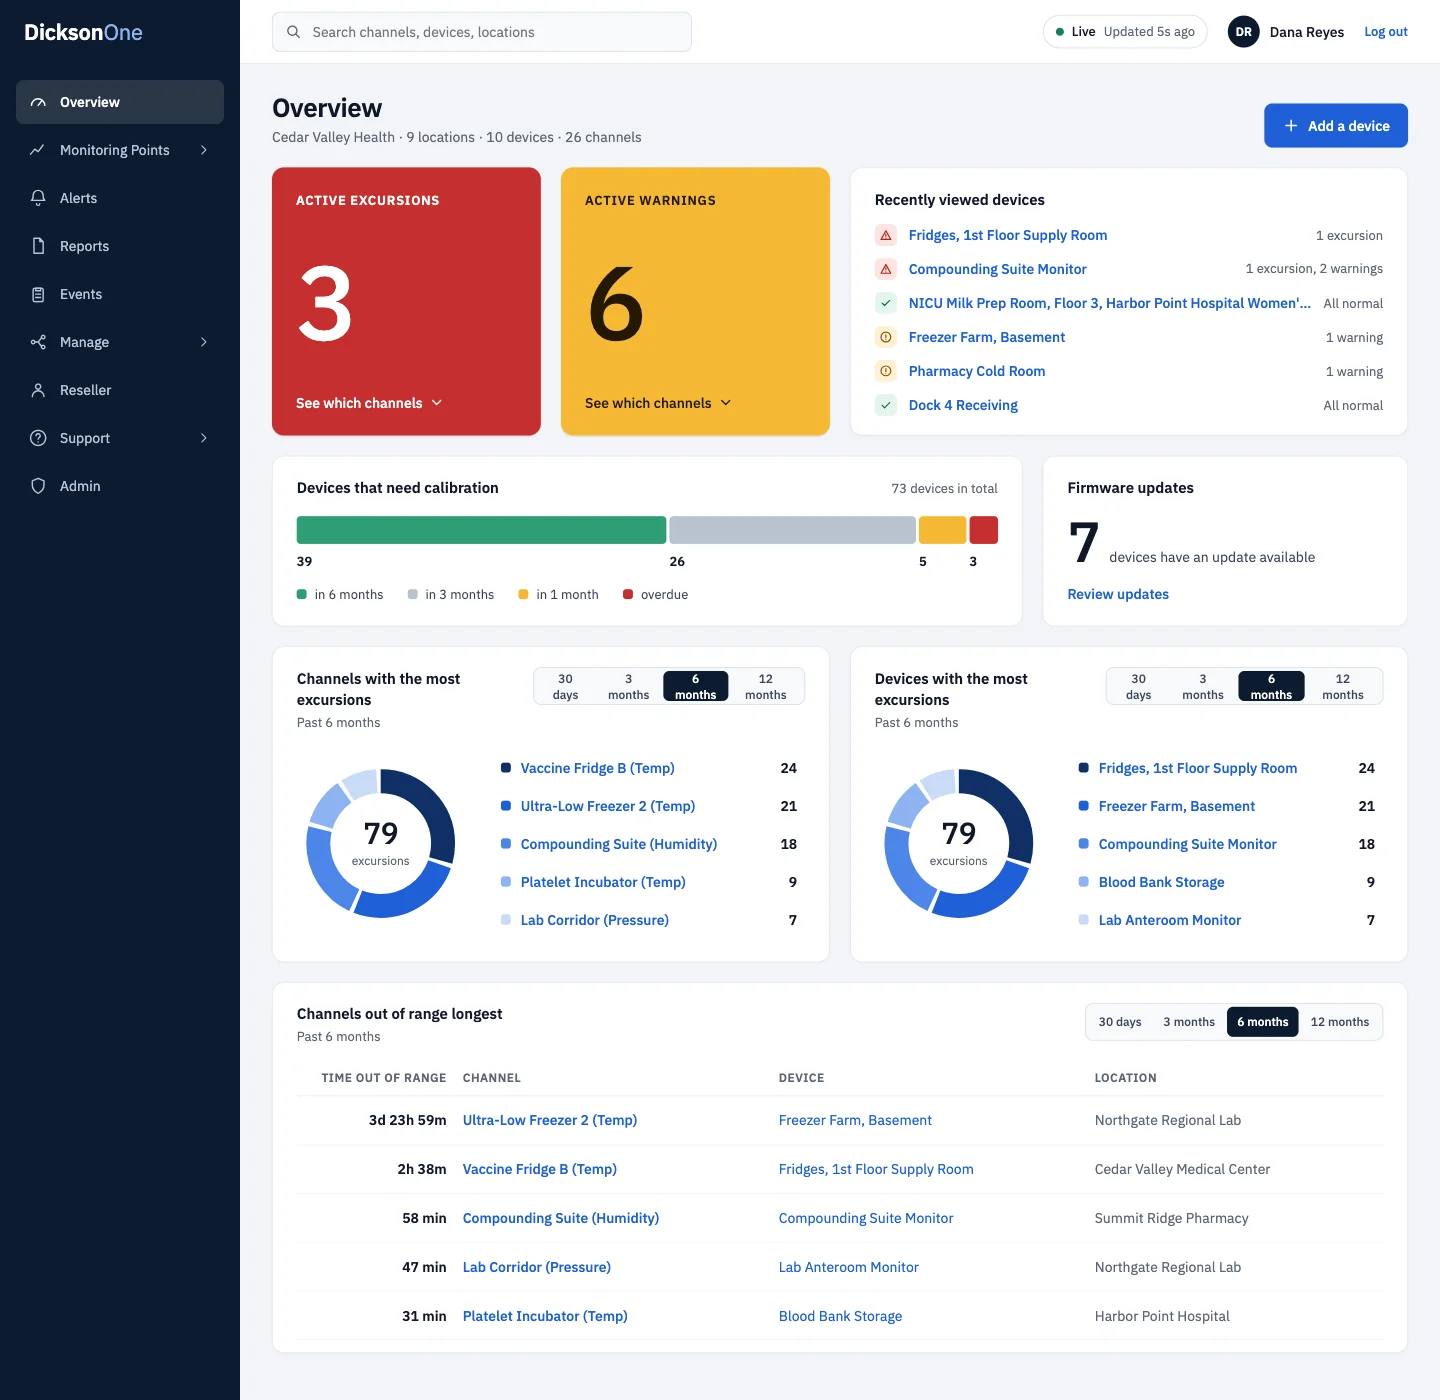Select 12 months for Channels with most excursions
Screen dimensions: 1440x1400
(x=766, y=686)
